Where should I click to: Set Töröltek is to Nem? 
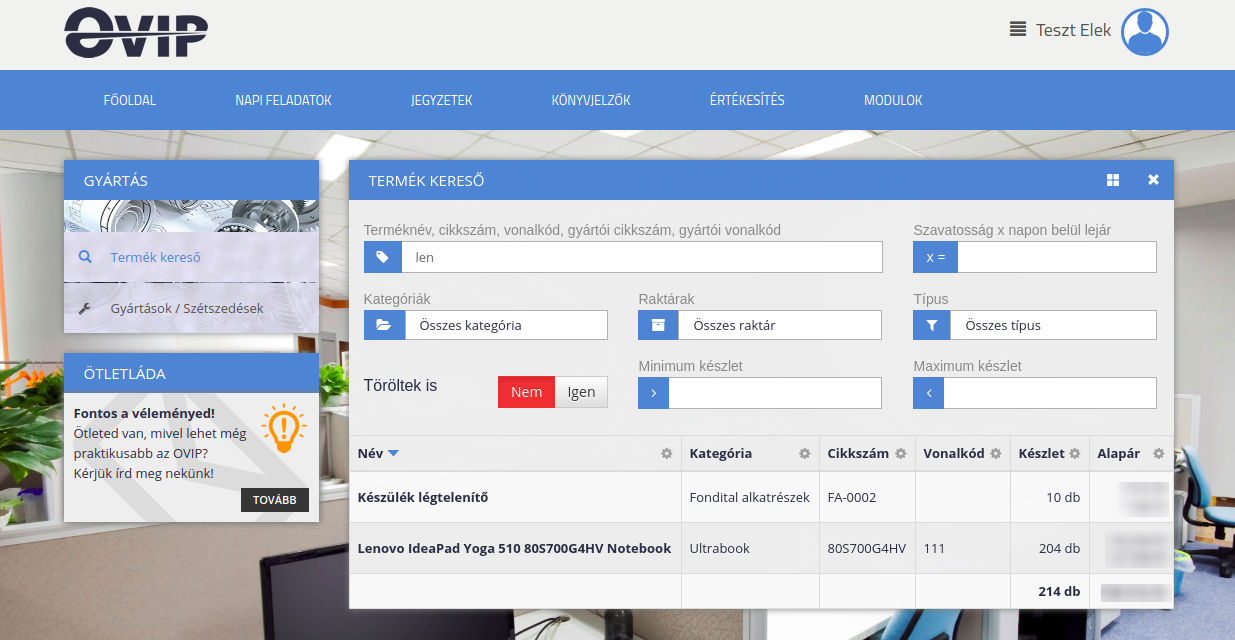[526, 392]
